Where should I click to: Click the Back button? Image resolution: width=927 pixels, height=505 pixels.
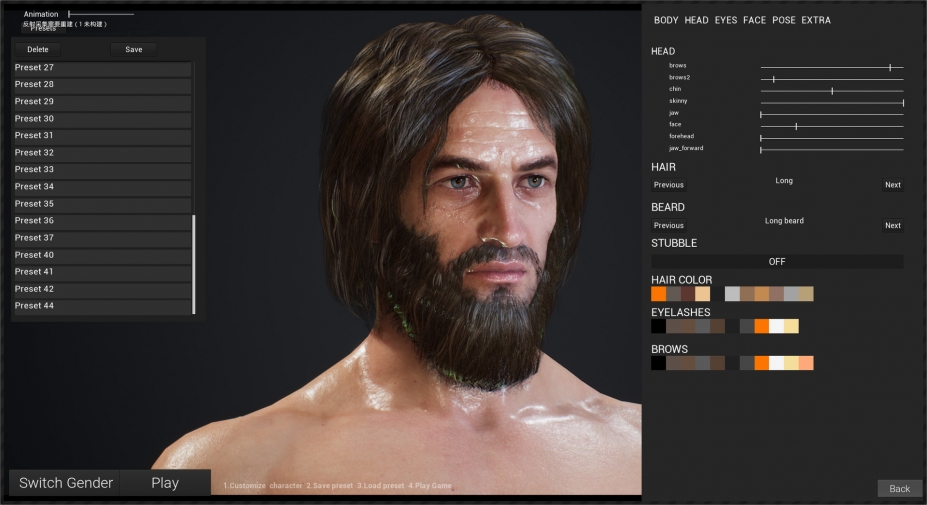coord(899,489)
